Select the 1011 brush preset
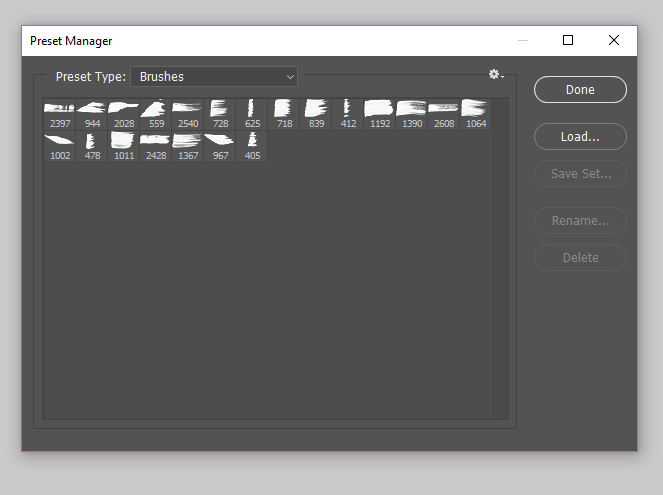 pos(124,146)
